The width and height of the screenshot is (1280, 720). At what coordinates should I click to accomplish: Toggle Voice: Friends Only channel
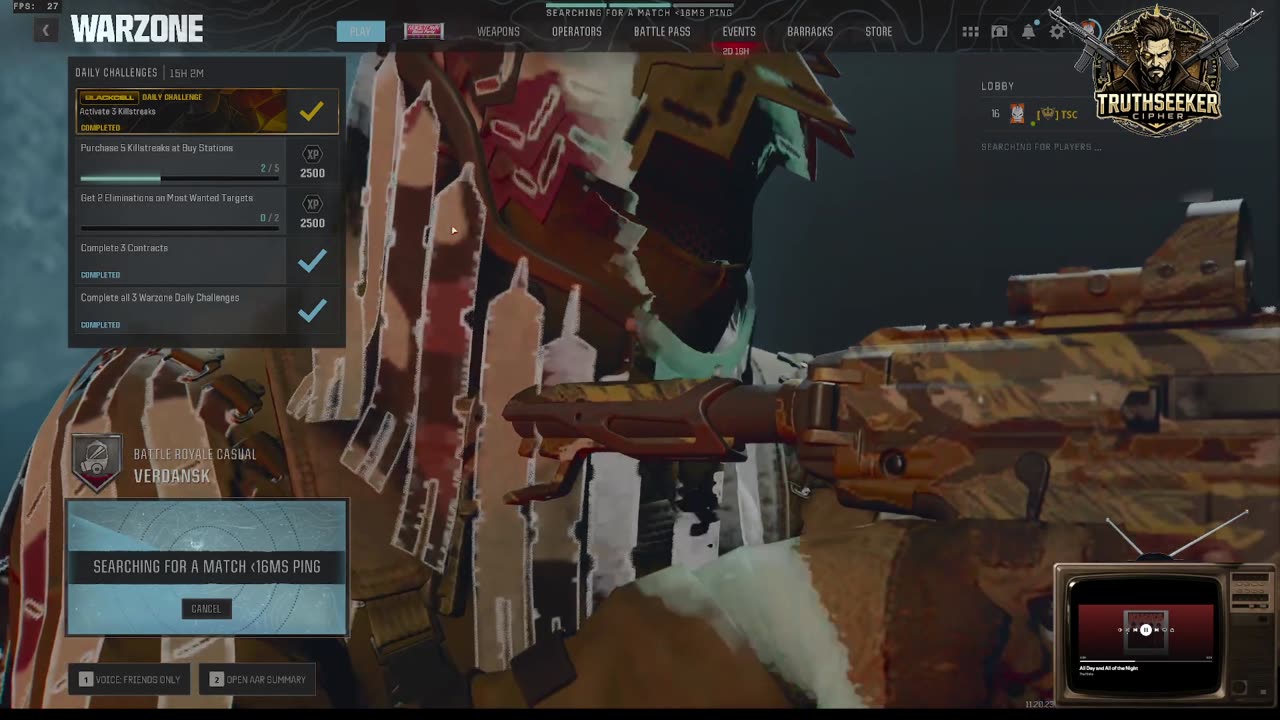point(130,679)
